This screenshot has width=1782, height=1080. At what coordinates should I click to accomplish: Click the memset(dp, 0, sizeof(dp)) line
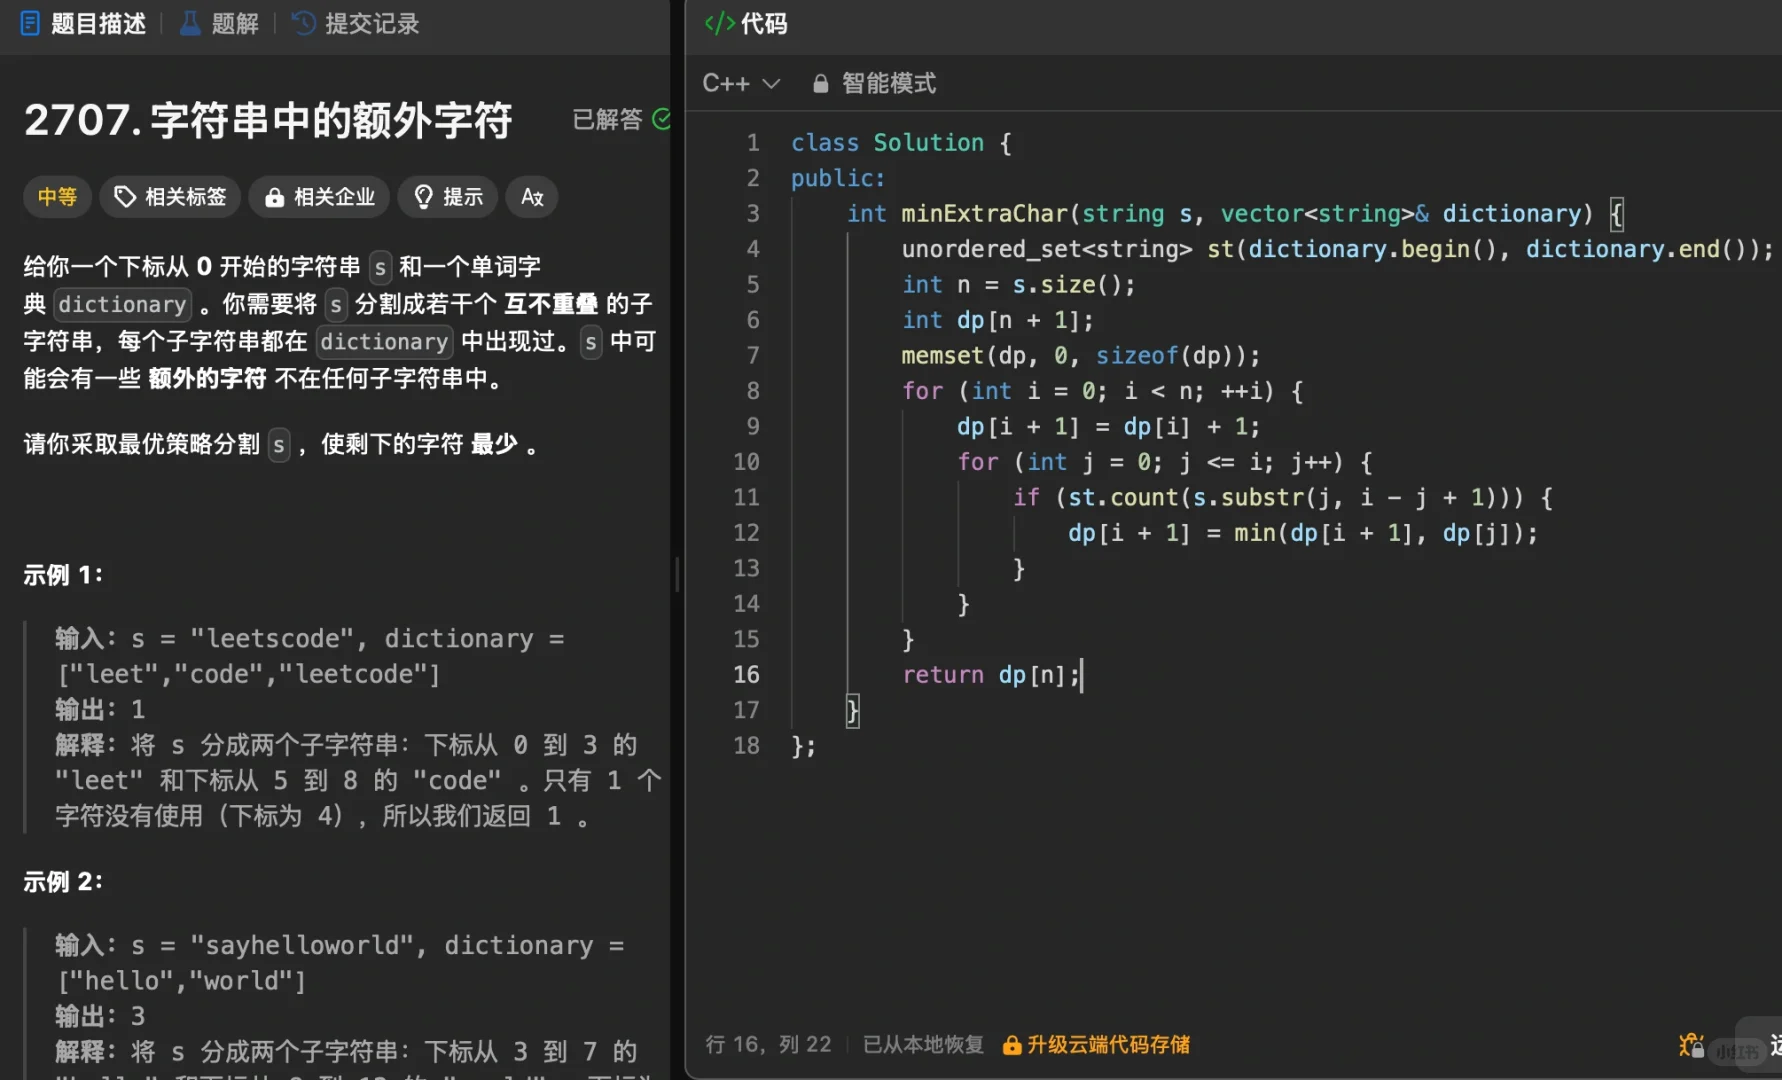1081,356
